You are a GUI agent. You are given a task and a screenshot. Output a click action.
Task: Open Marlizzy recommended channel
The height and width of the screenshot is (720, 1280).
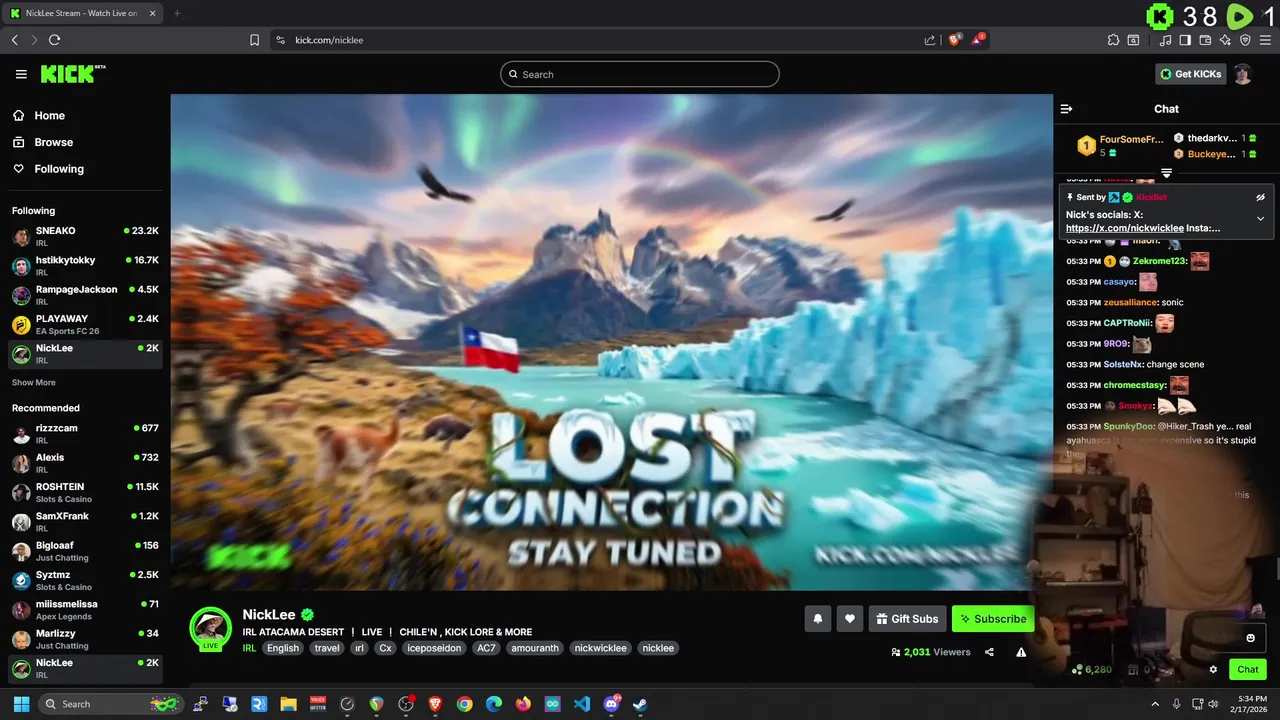(x=85, y=639)
